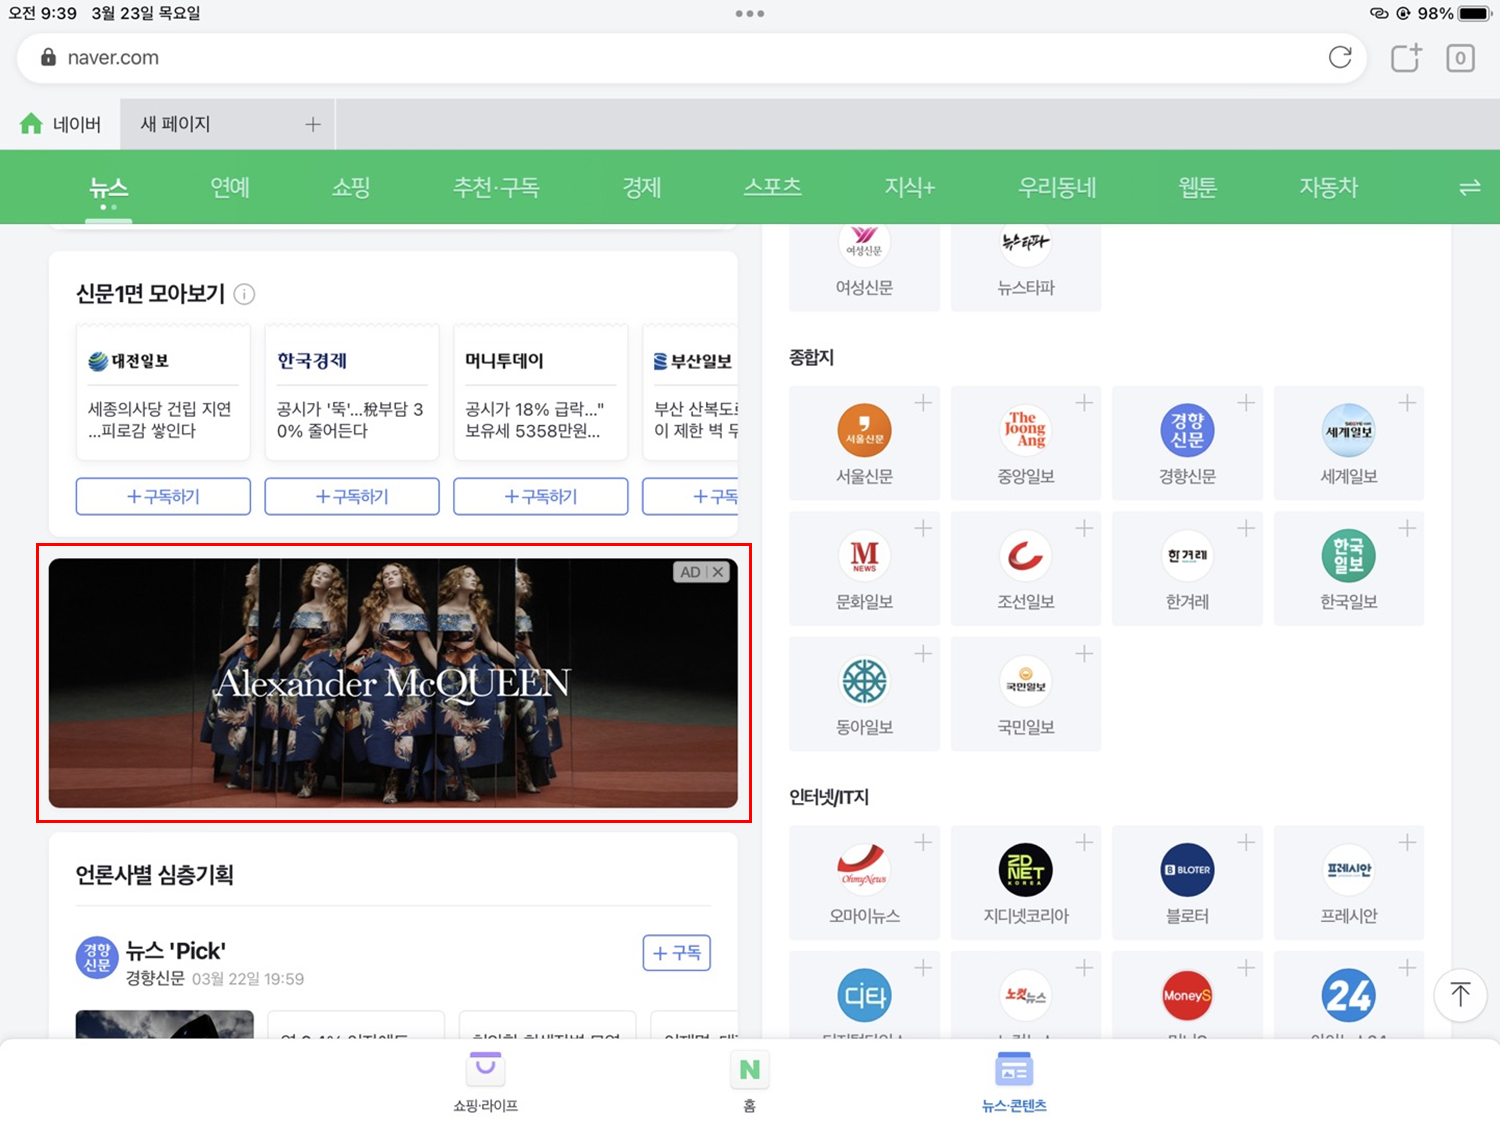The width and height of the screenshot is (1500, 1125).
Task: Open 한겨레 logo
Action: point(1187,556)
